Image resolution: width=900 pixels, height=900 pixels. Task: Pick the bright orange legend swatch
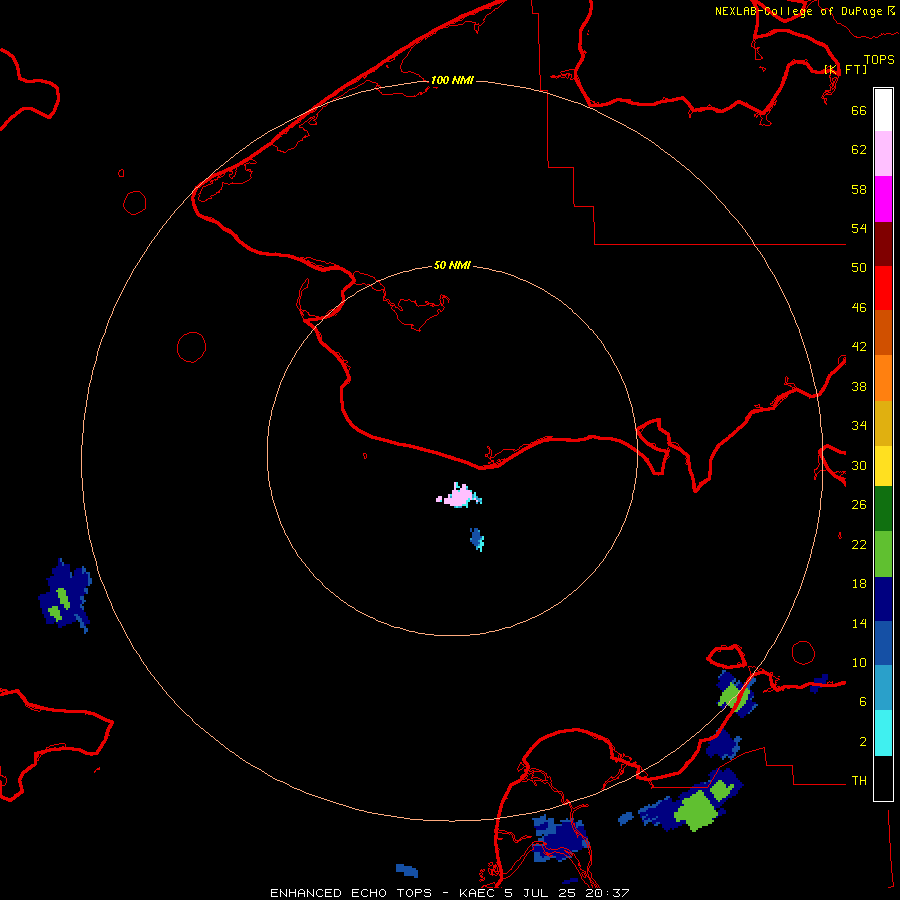click(883, 378)
